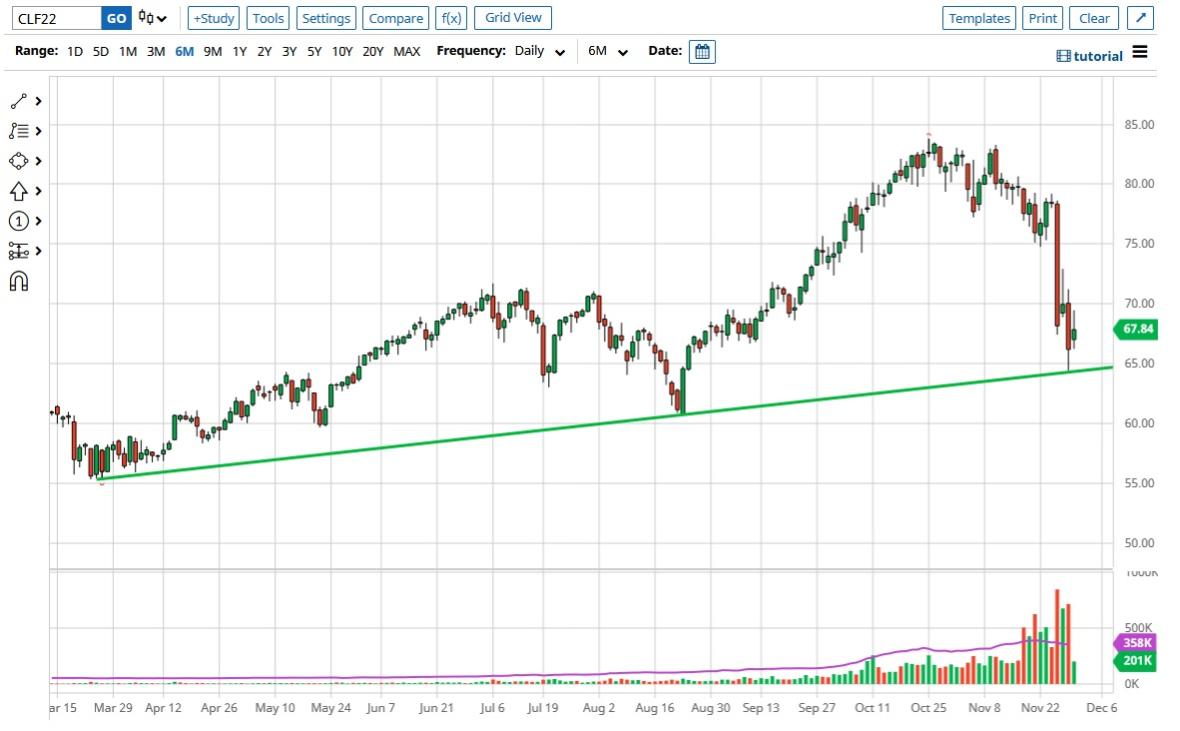Open the tutorial link
1180x731 pixels.
1090,56
